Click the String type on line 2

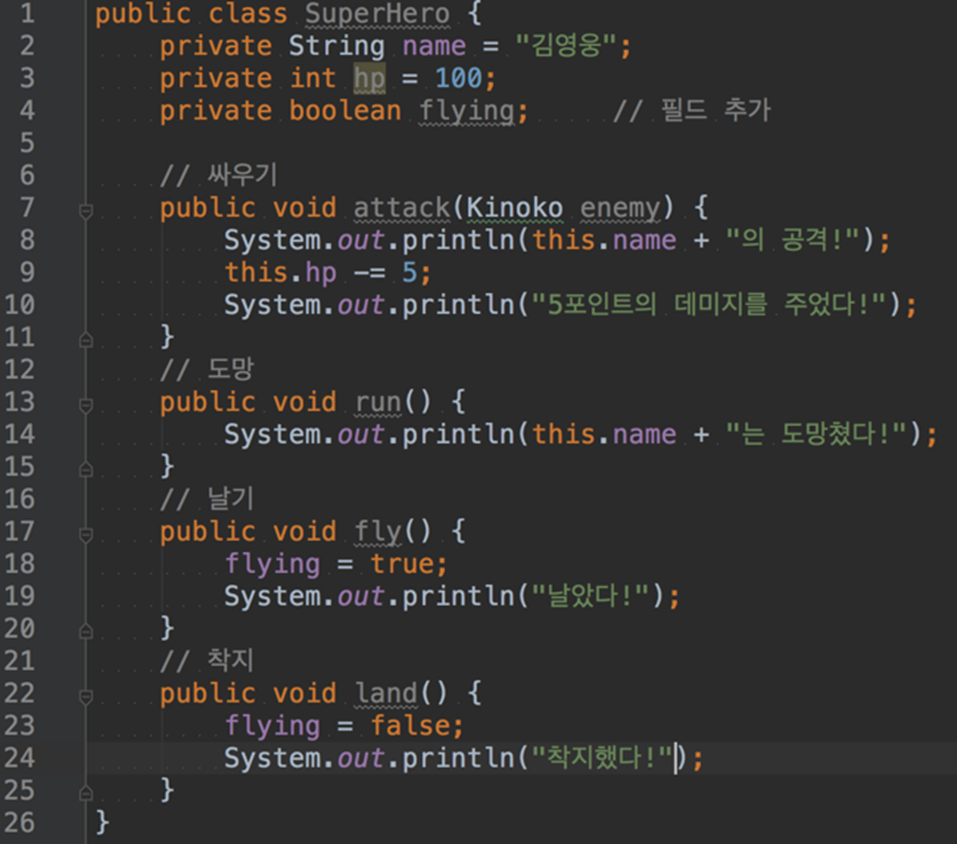tap(337, 47)
